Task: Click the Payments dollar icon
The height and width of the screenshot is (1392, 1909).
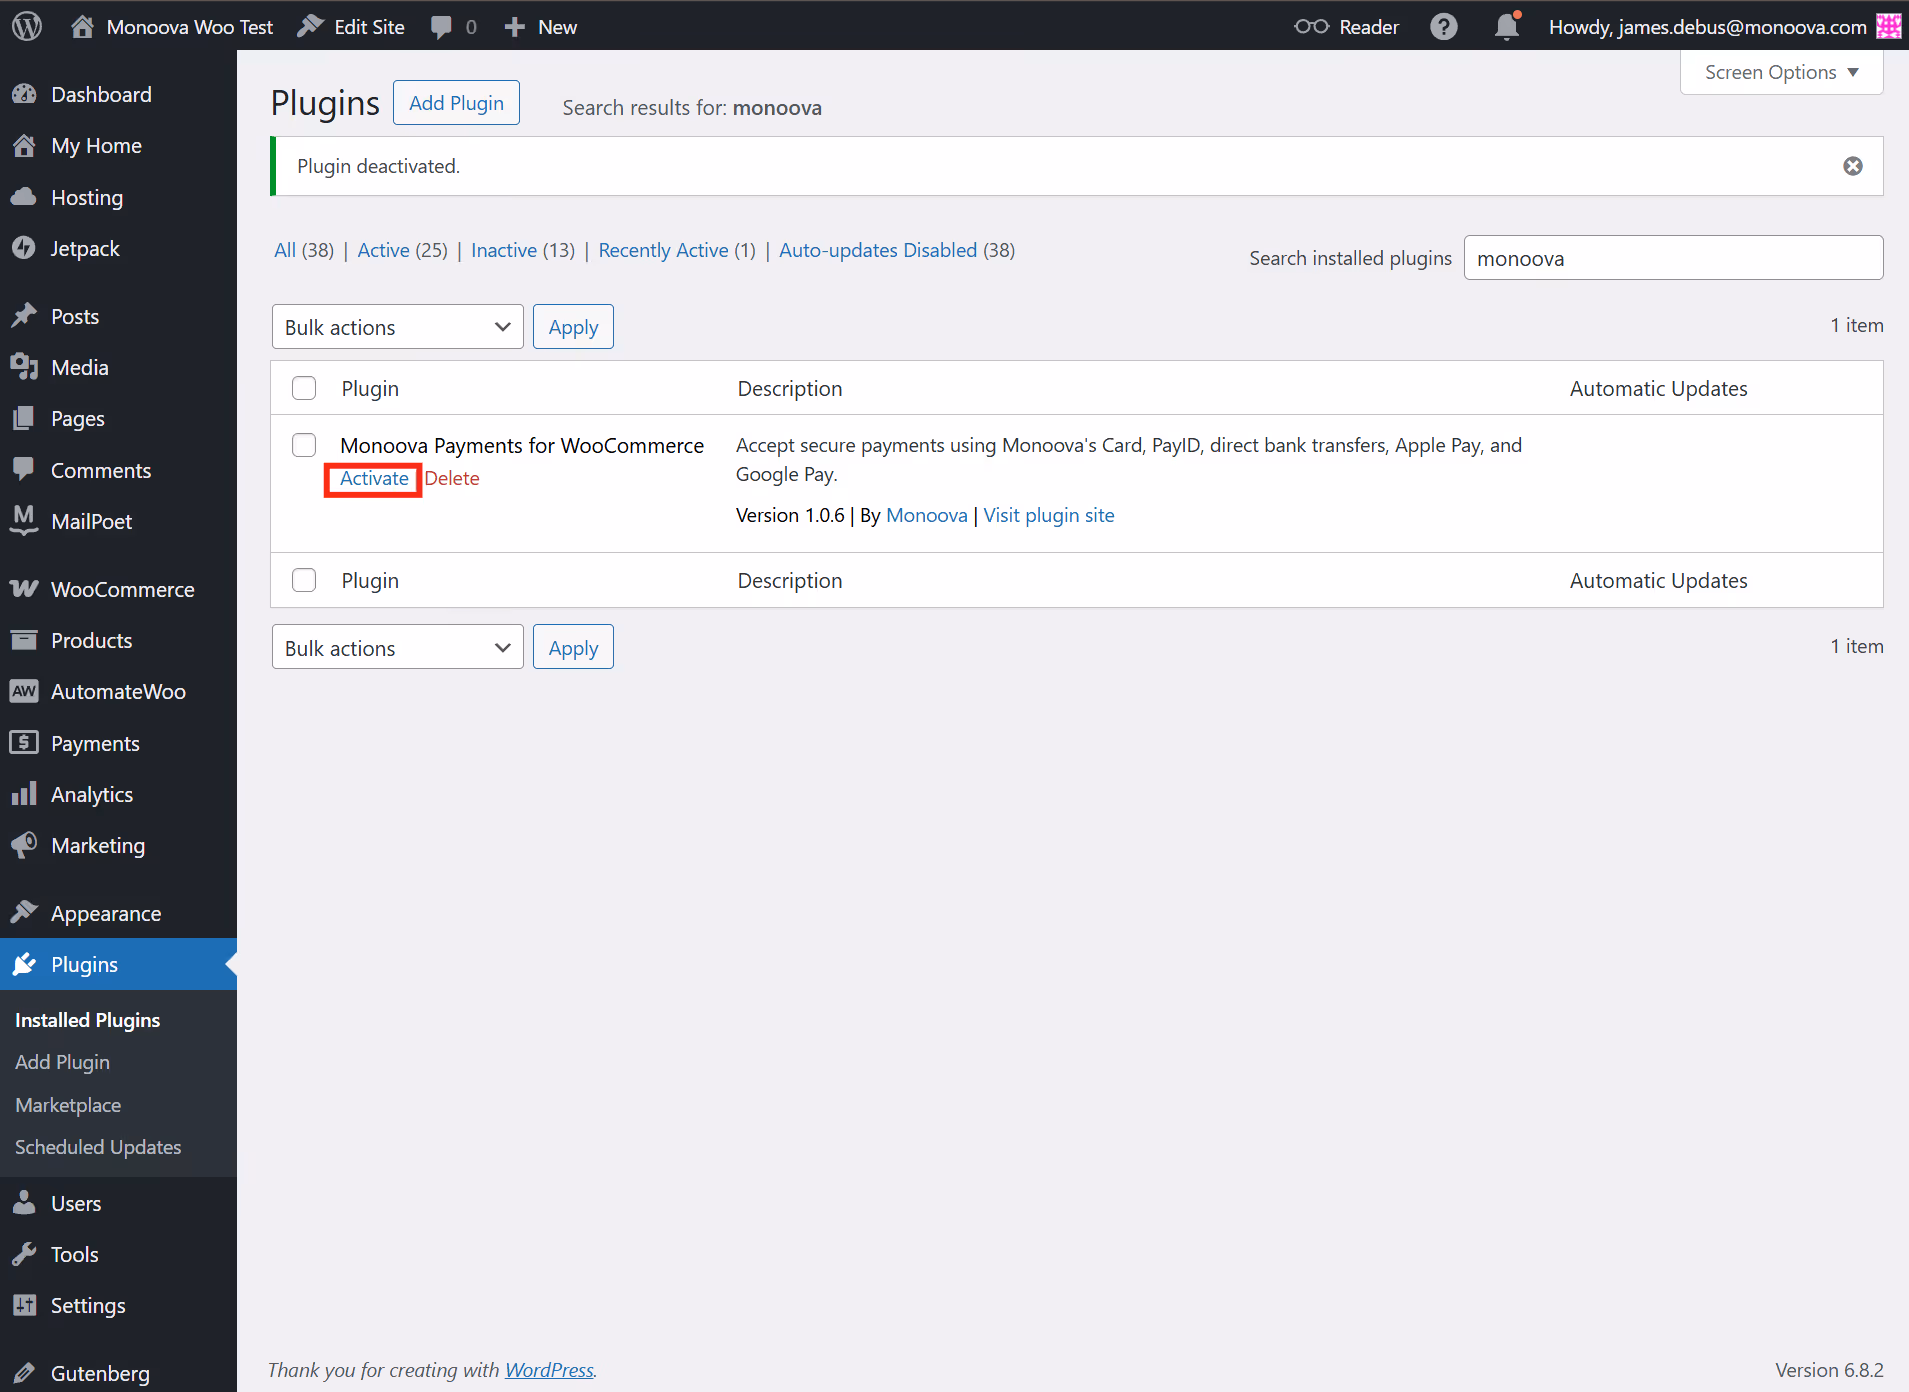Action: (x=24, y=743)
